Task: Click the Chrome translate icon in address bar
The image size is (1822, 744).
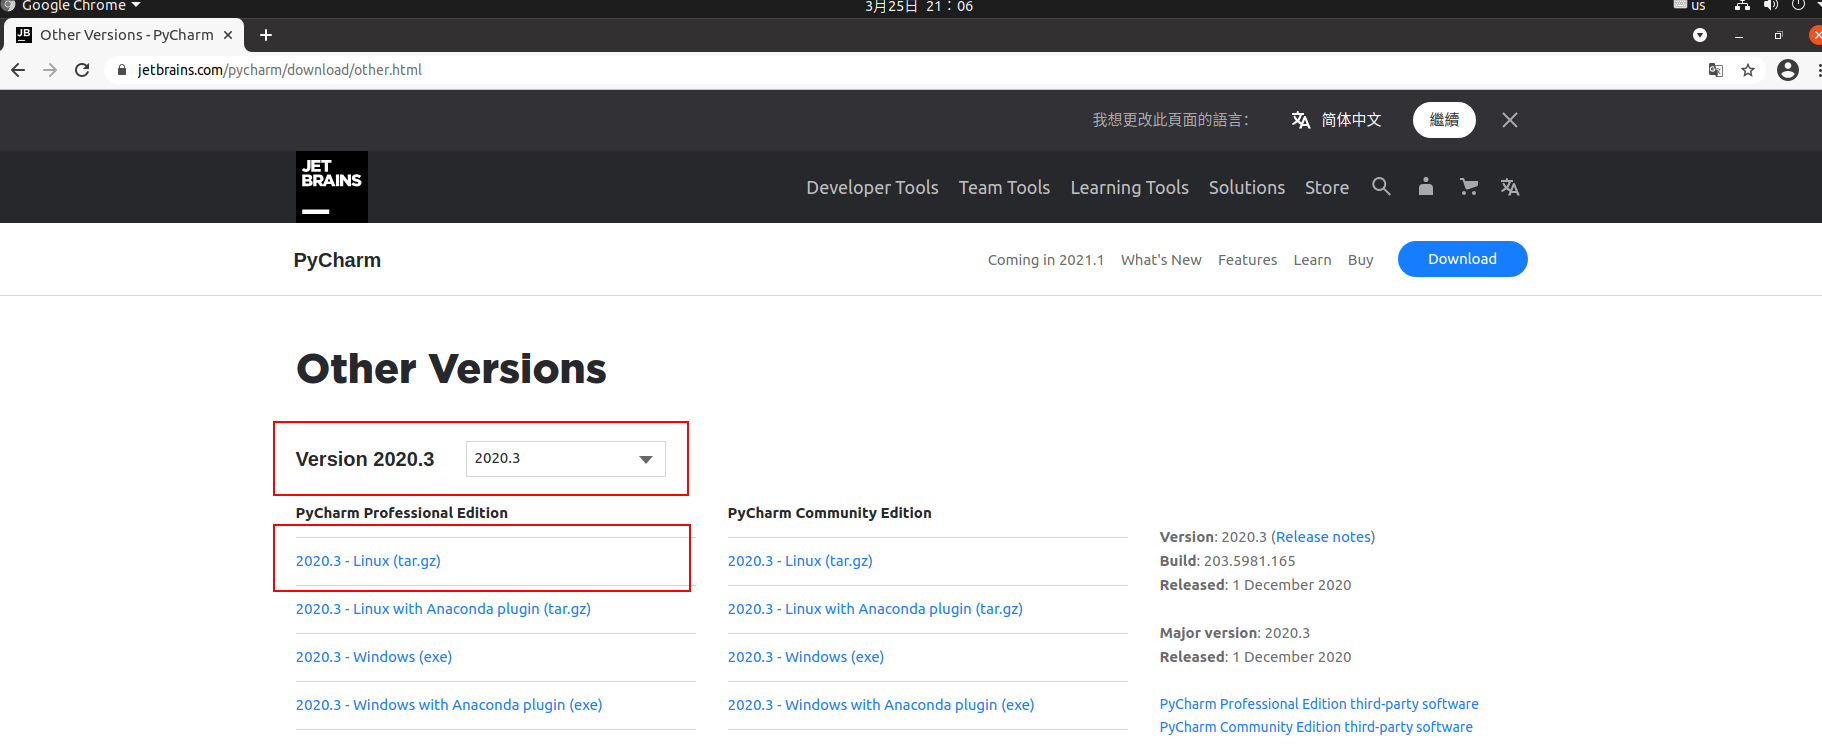Action: point(1716,70)
